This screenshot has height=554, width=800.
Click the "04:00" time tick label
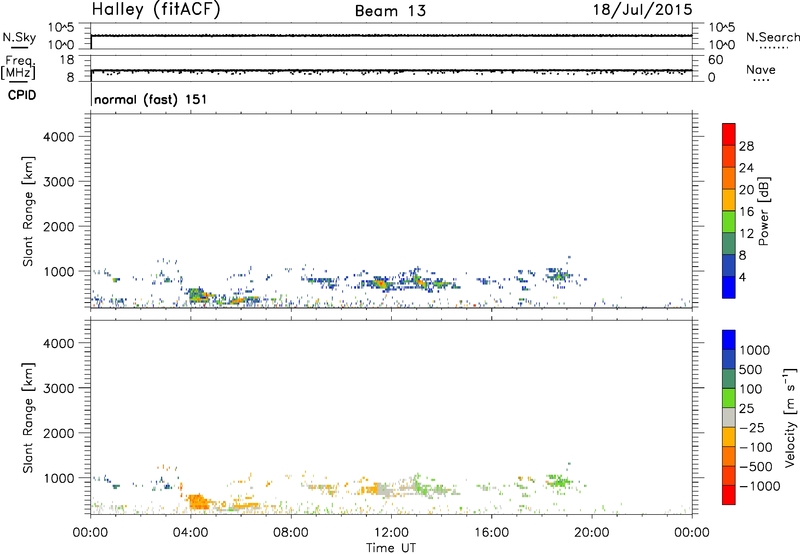tap(190, 533)
